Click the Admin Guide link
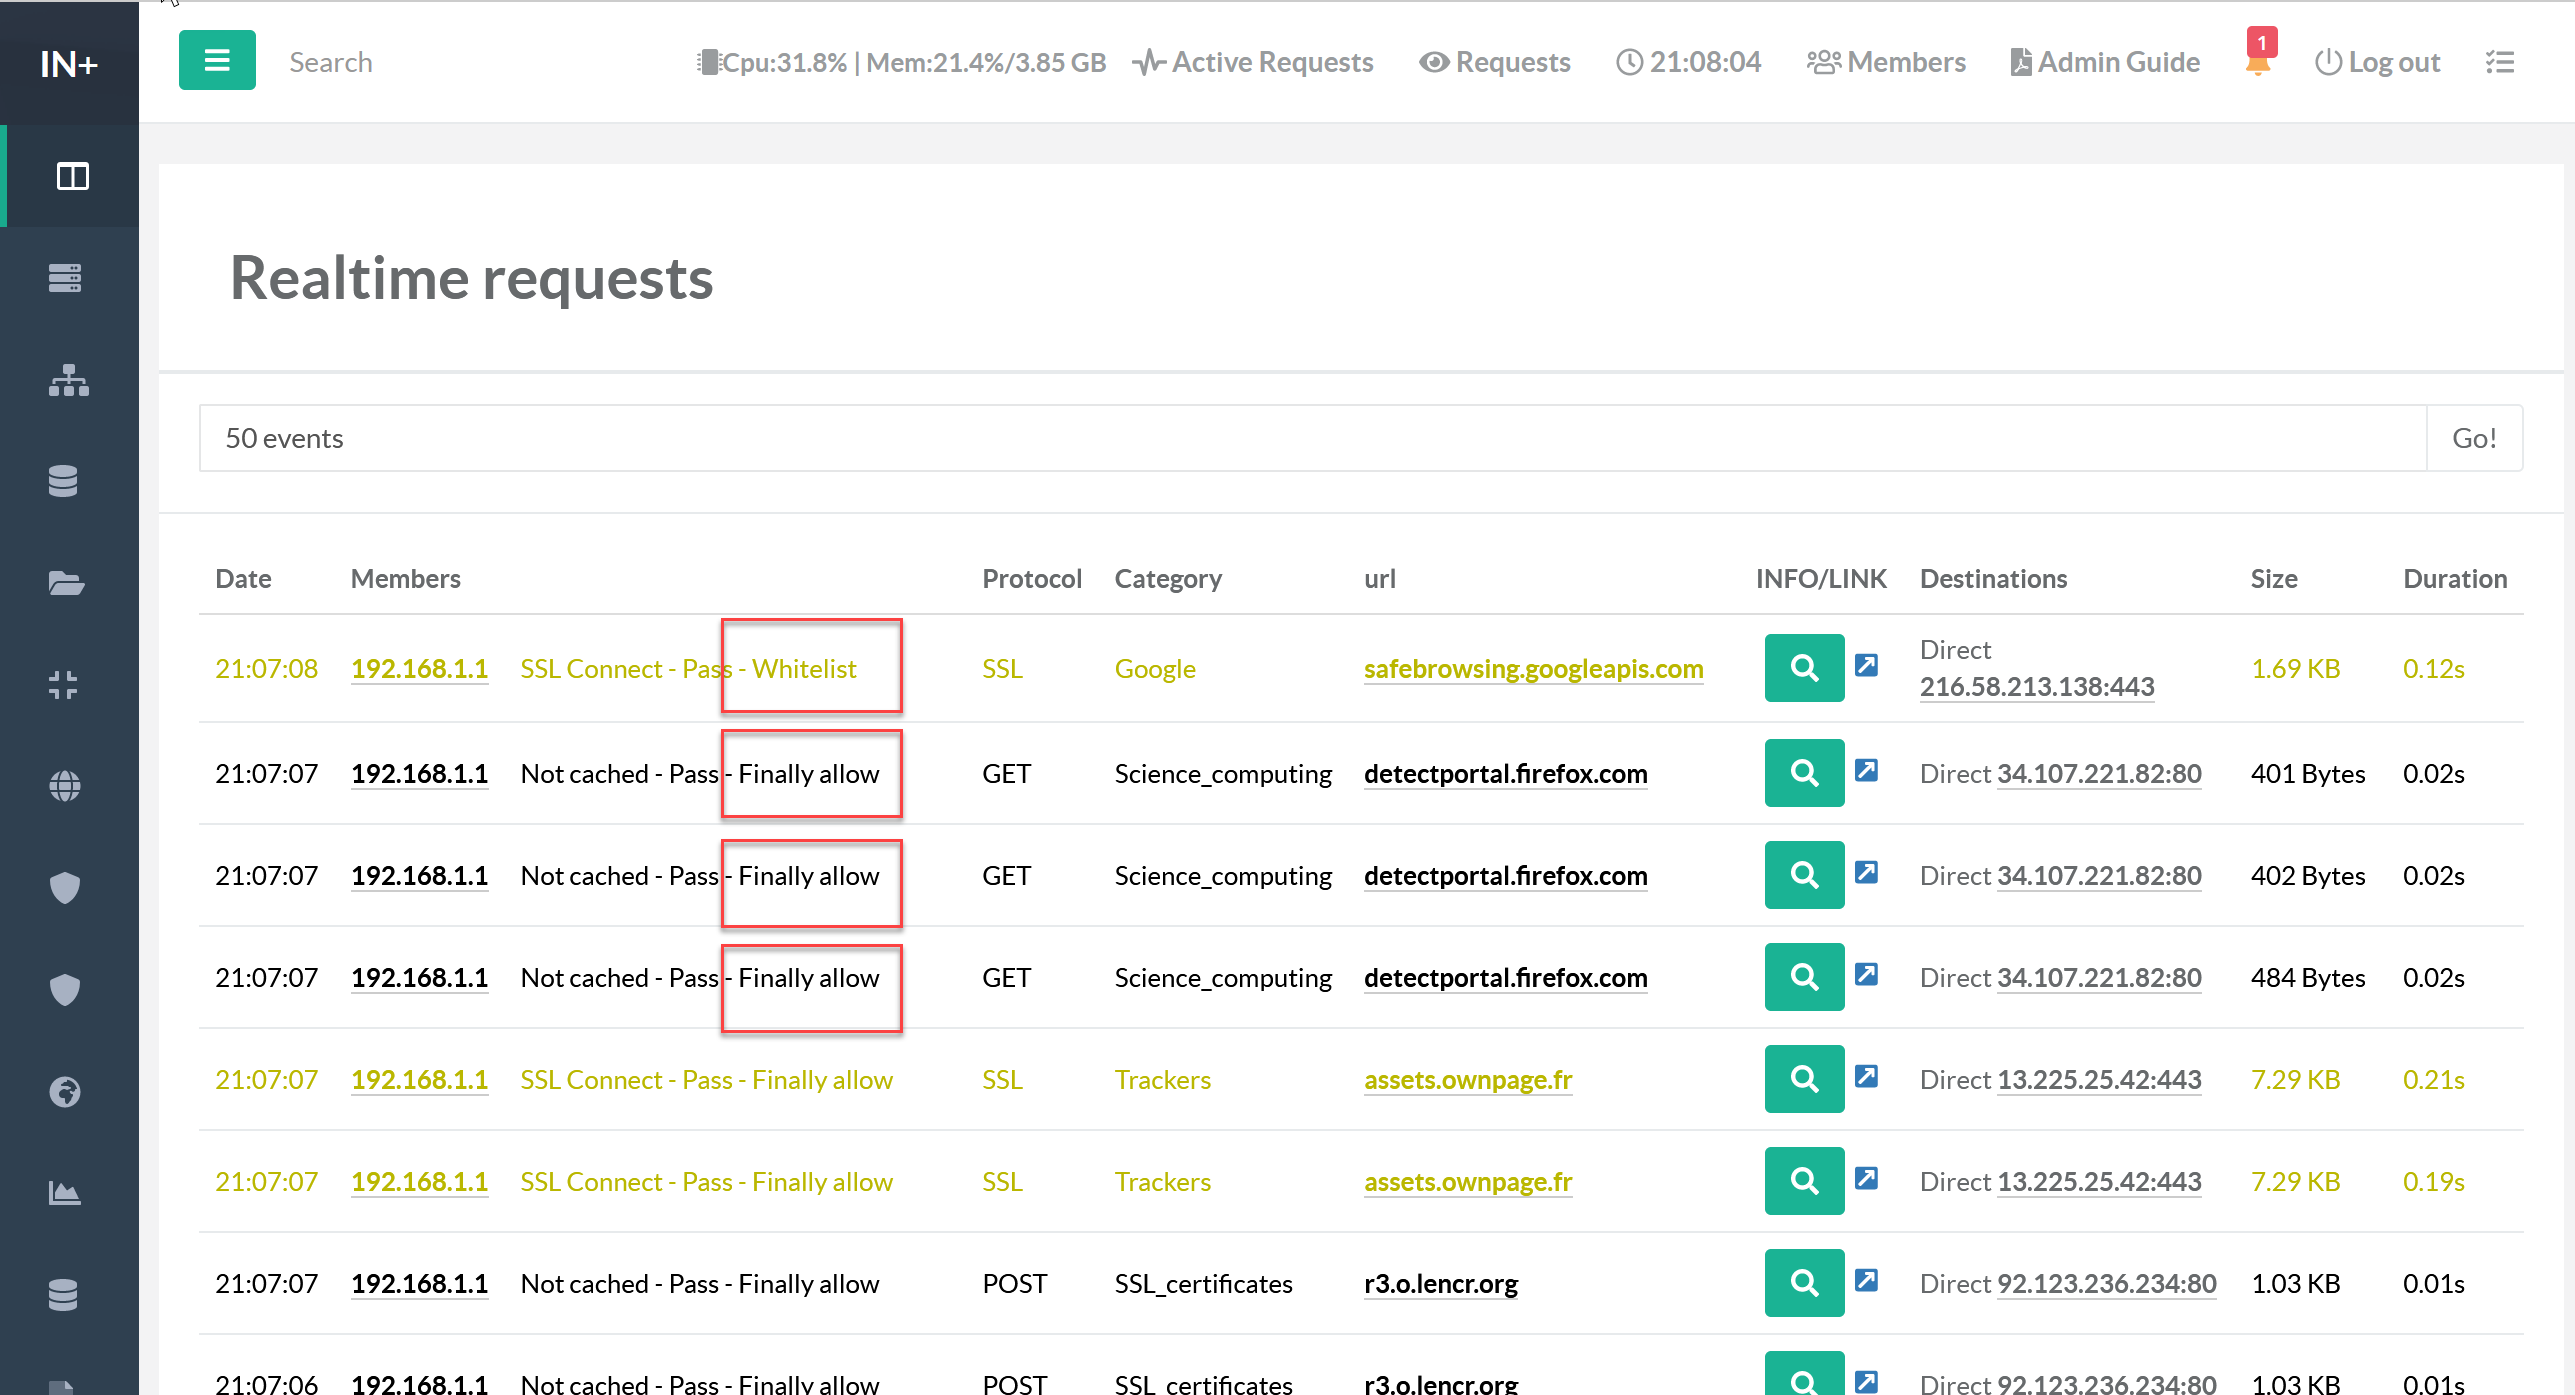The image size is (2575, 1395). 2105,62
